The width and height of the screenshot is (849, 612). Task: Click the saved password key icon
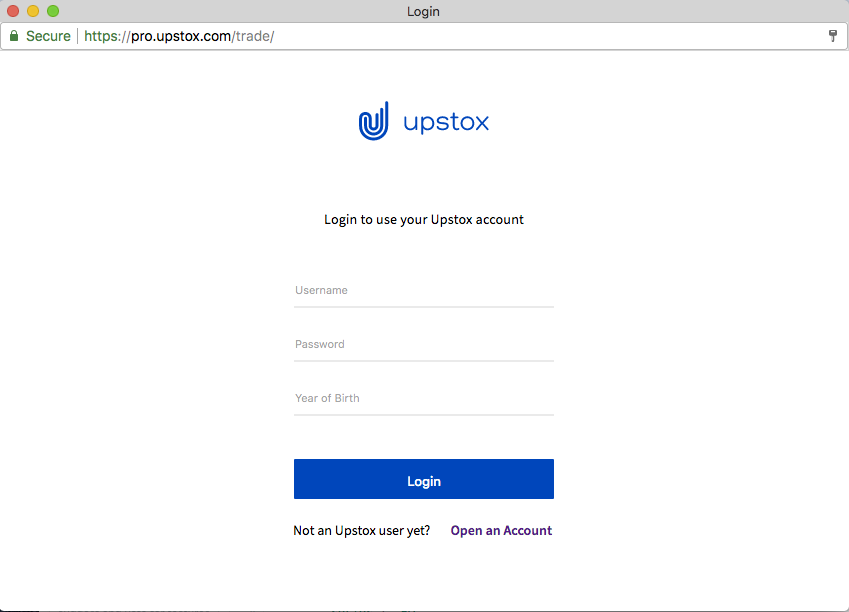pos(833,36)
